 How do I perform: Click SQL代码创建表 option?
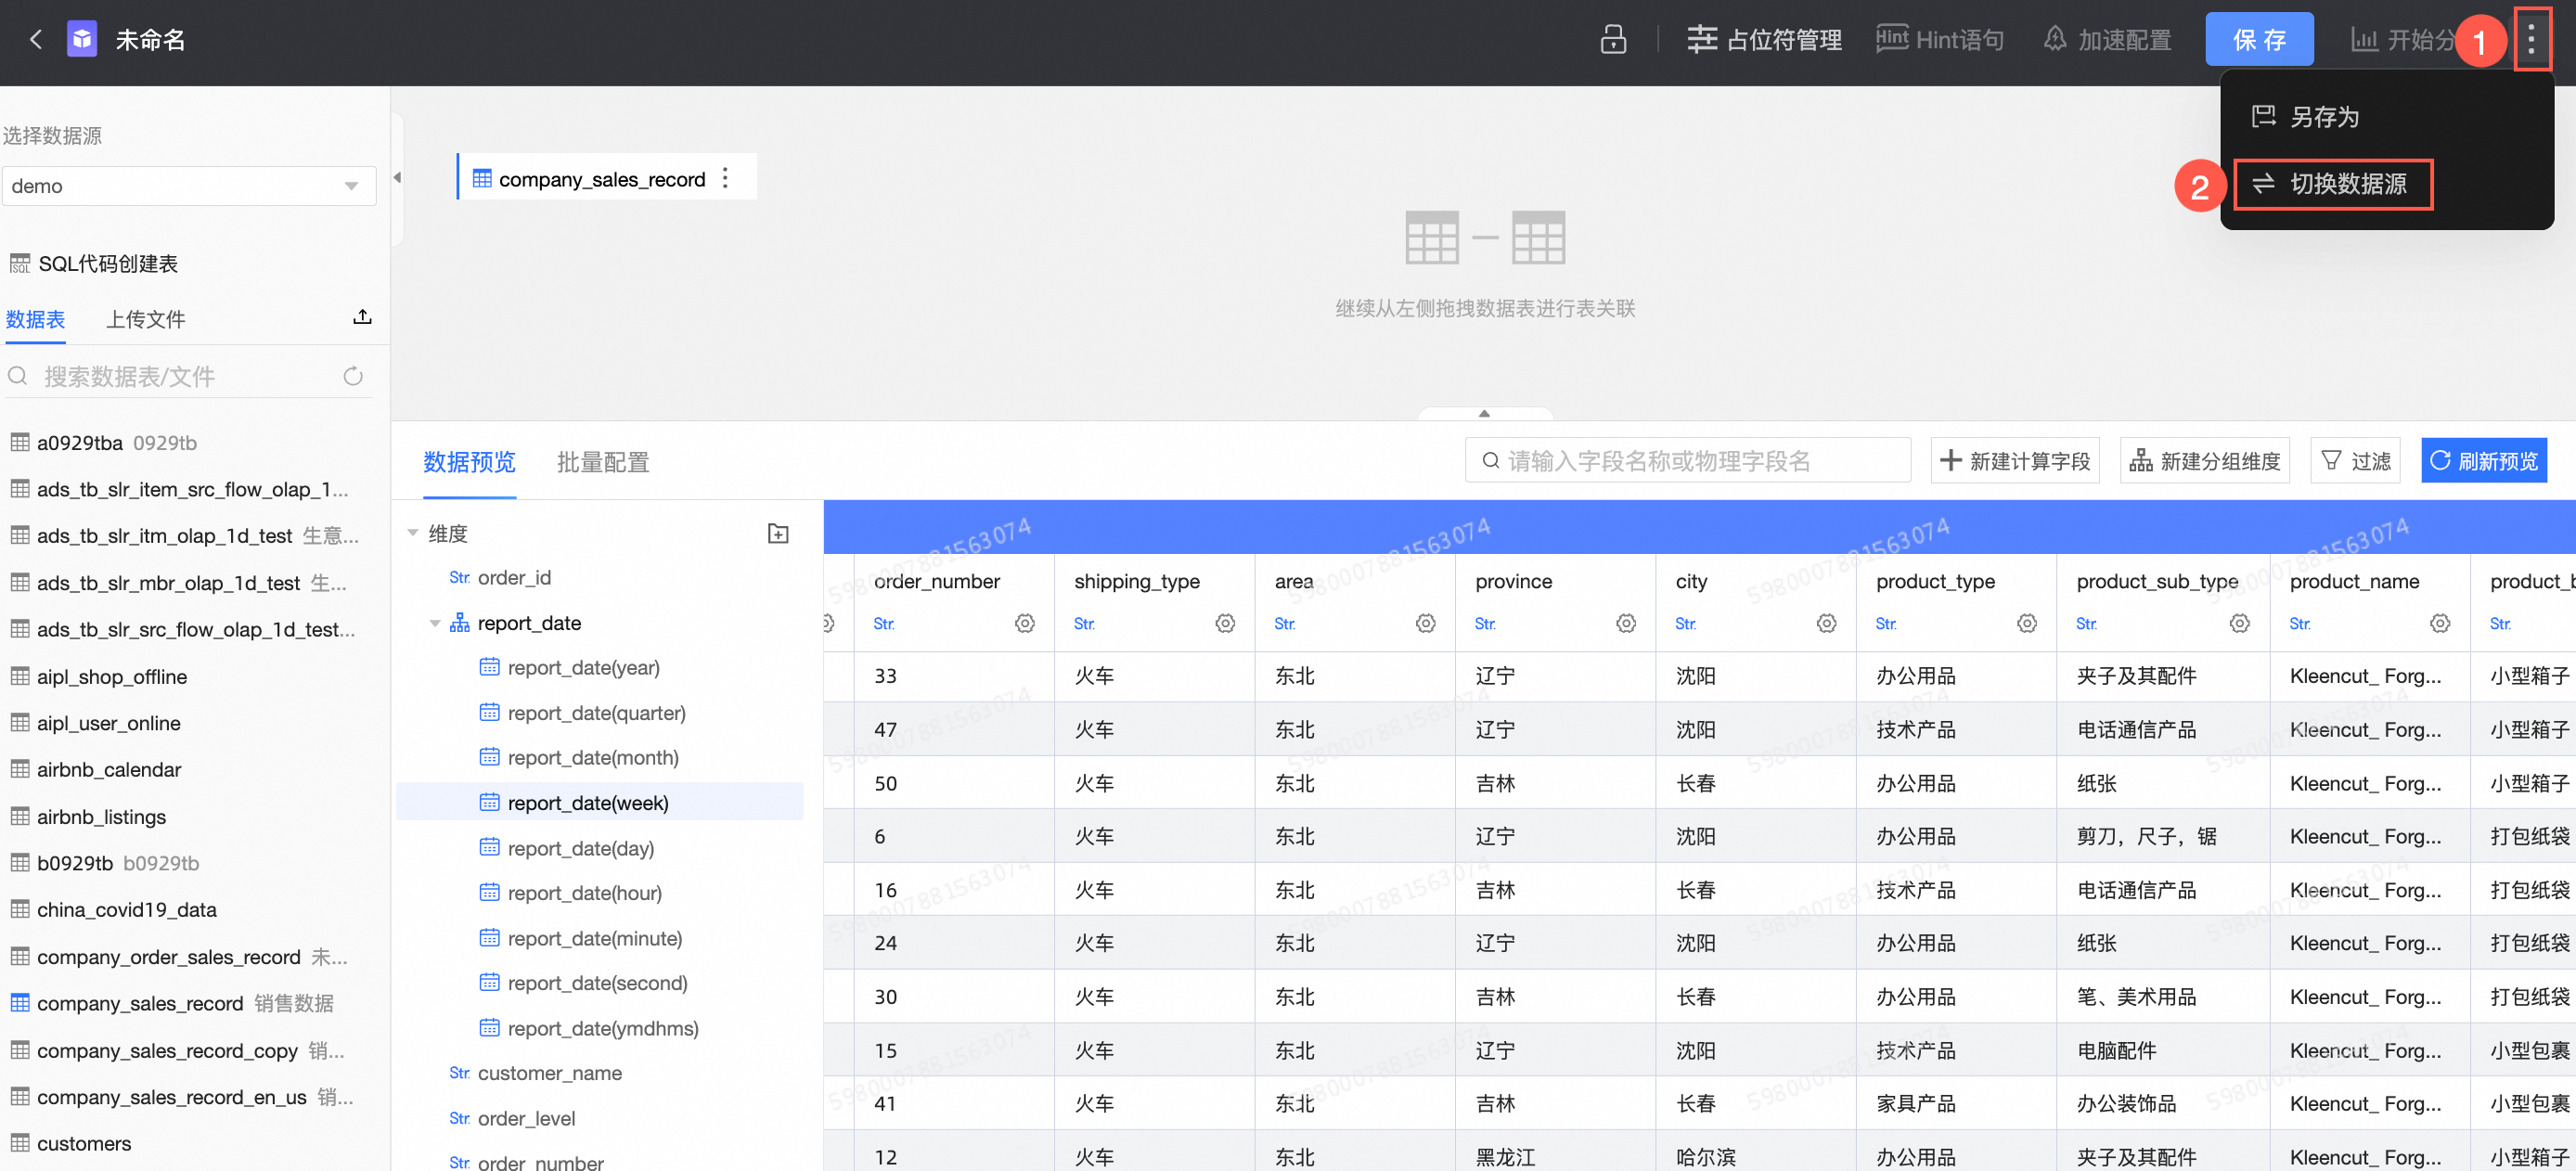(x=95, y=264)
